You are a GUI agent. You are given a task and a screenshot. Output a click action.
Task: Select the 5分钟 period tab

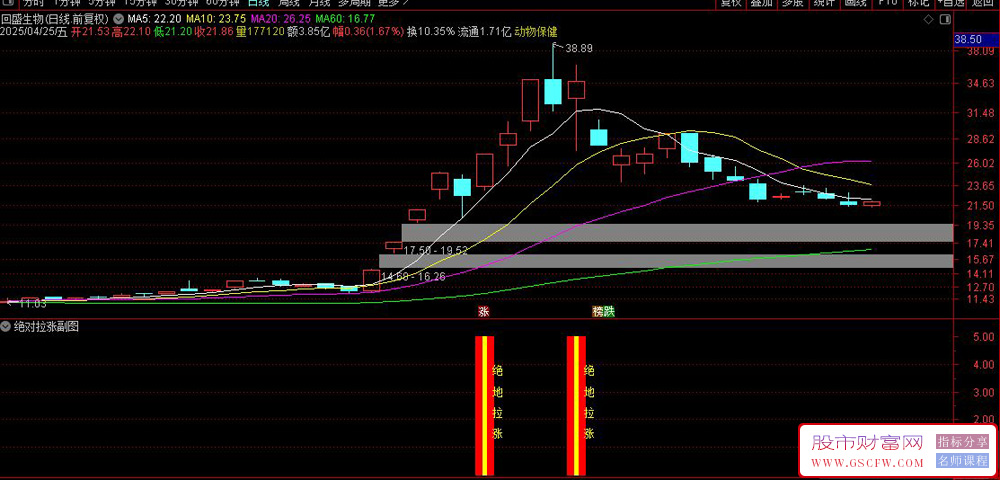coord(102,3)
